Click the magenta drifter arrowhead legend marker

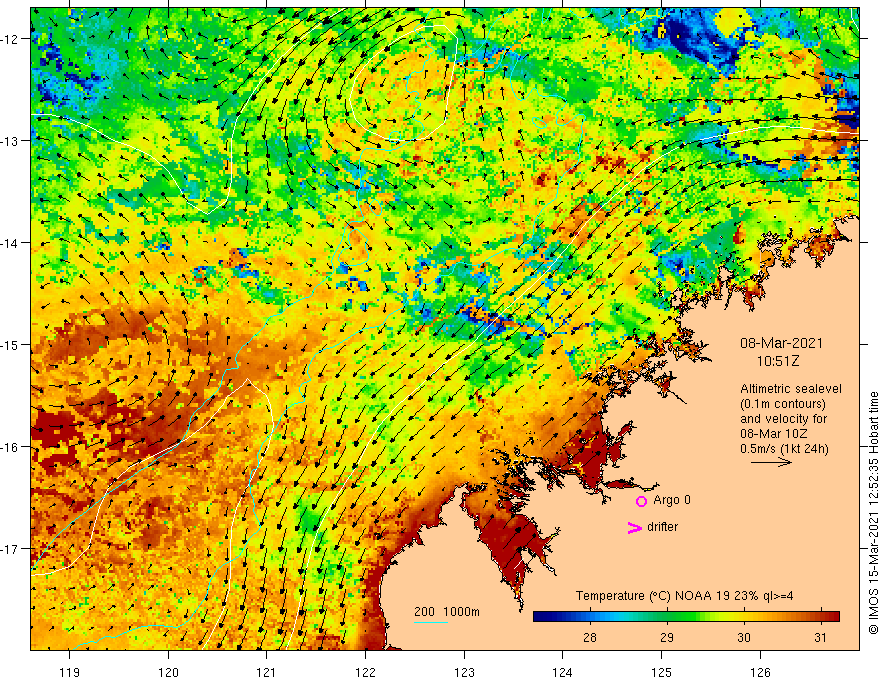click(x=634, y=527)
